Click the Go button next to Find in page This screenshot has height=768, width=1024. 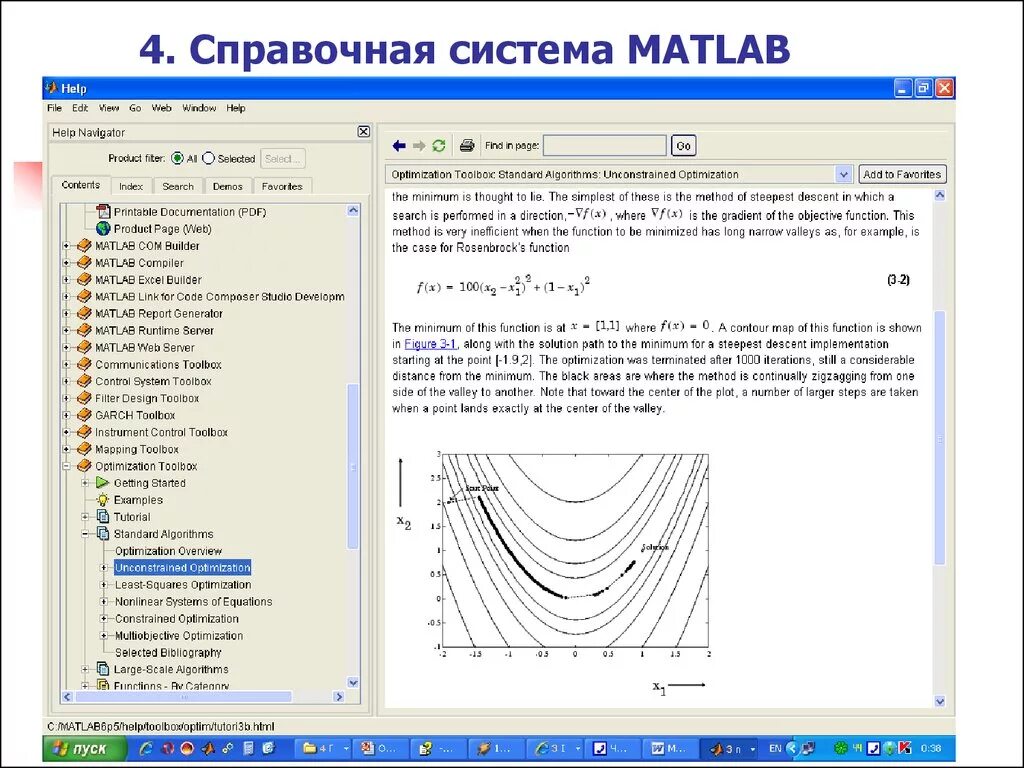click(x=683, y=146)
